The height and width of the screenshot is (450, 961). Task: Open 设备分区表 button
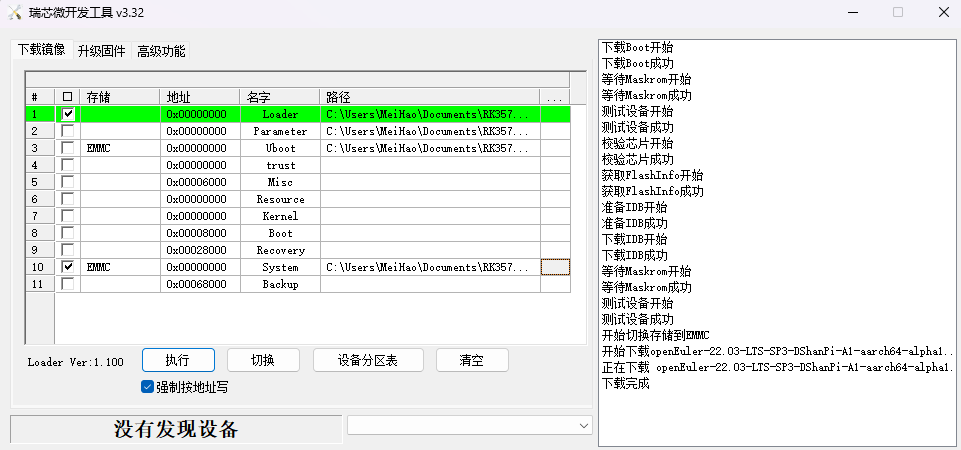click(x=368, y=360)
